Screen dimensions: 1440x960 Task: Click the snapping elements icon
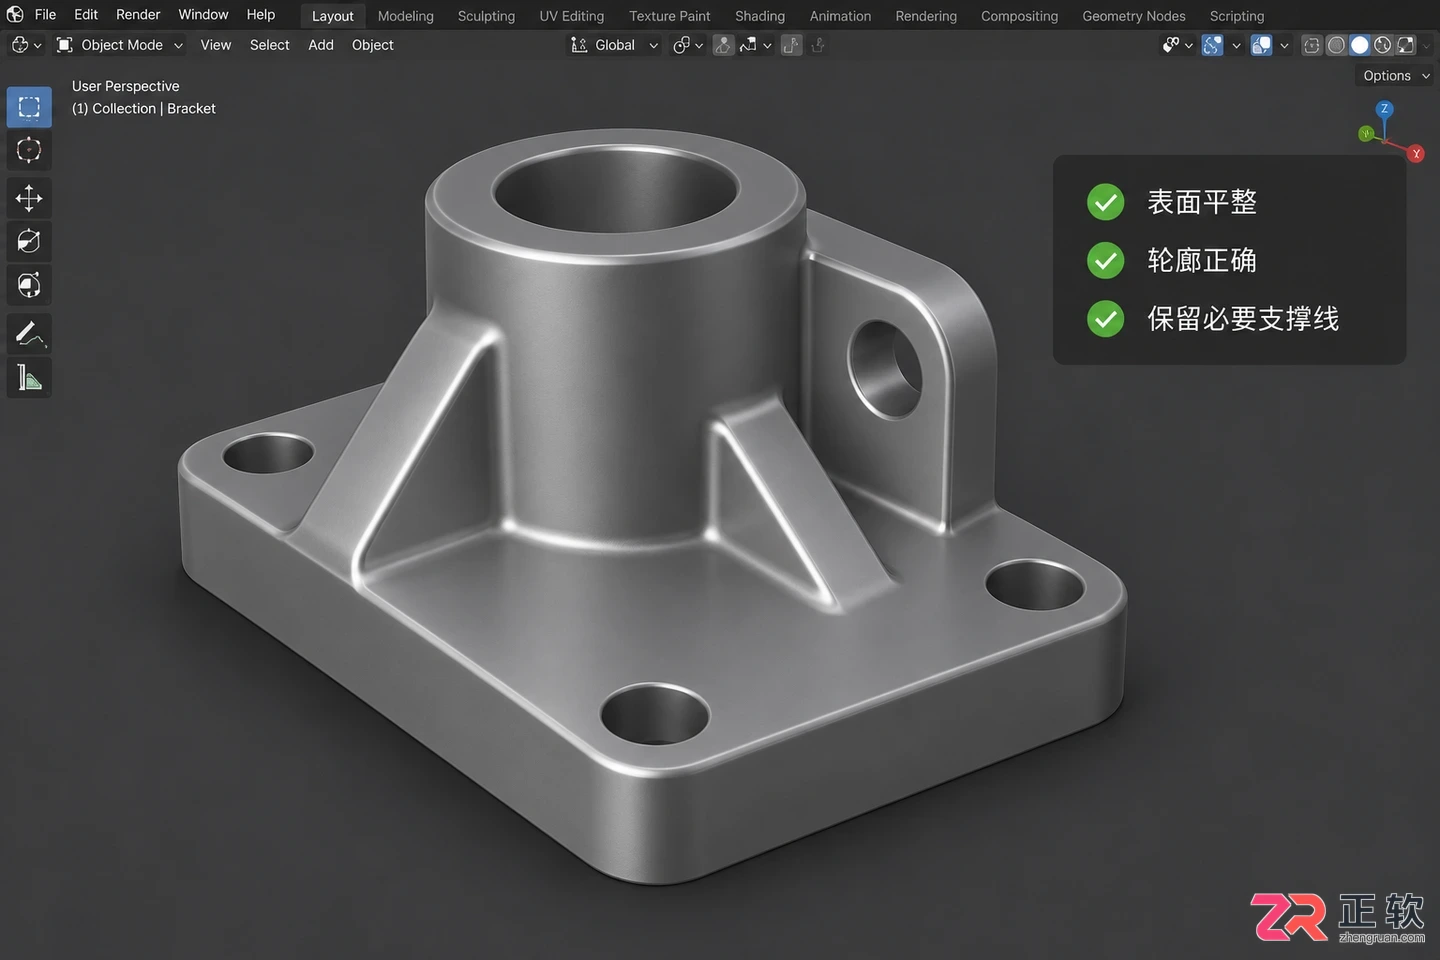click(748, 45)
